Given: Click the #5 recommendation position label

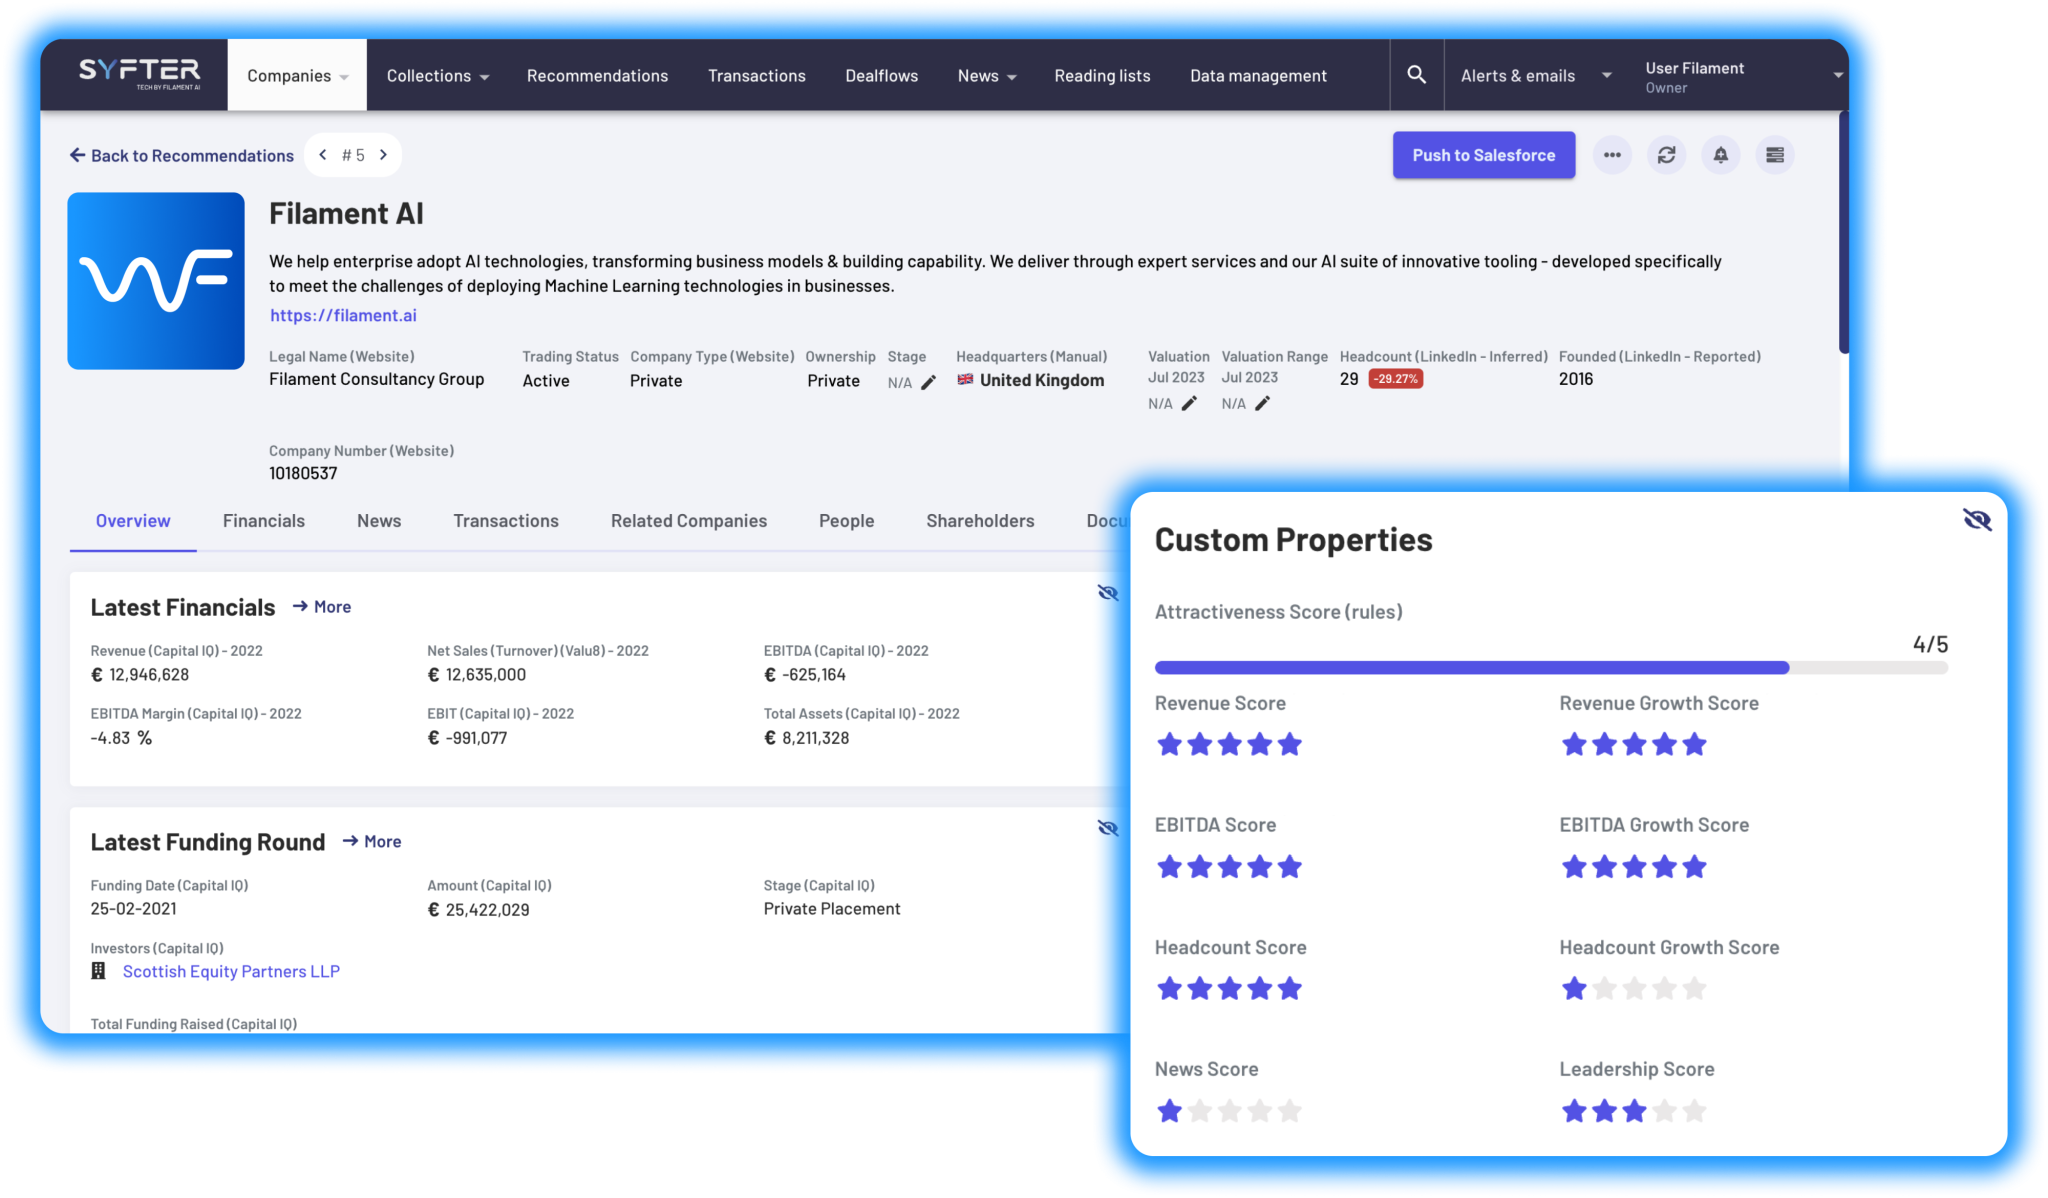Looking at the screenshot, I should (353, 155).
